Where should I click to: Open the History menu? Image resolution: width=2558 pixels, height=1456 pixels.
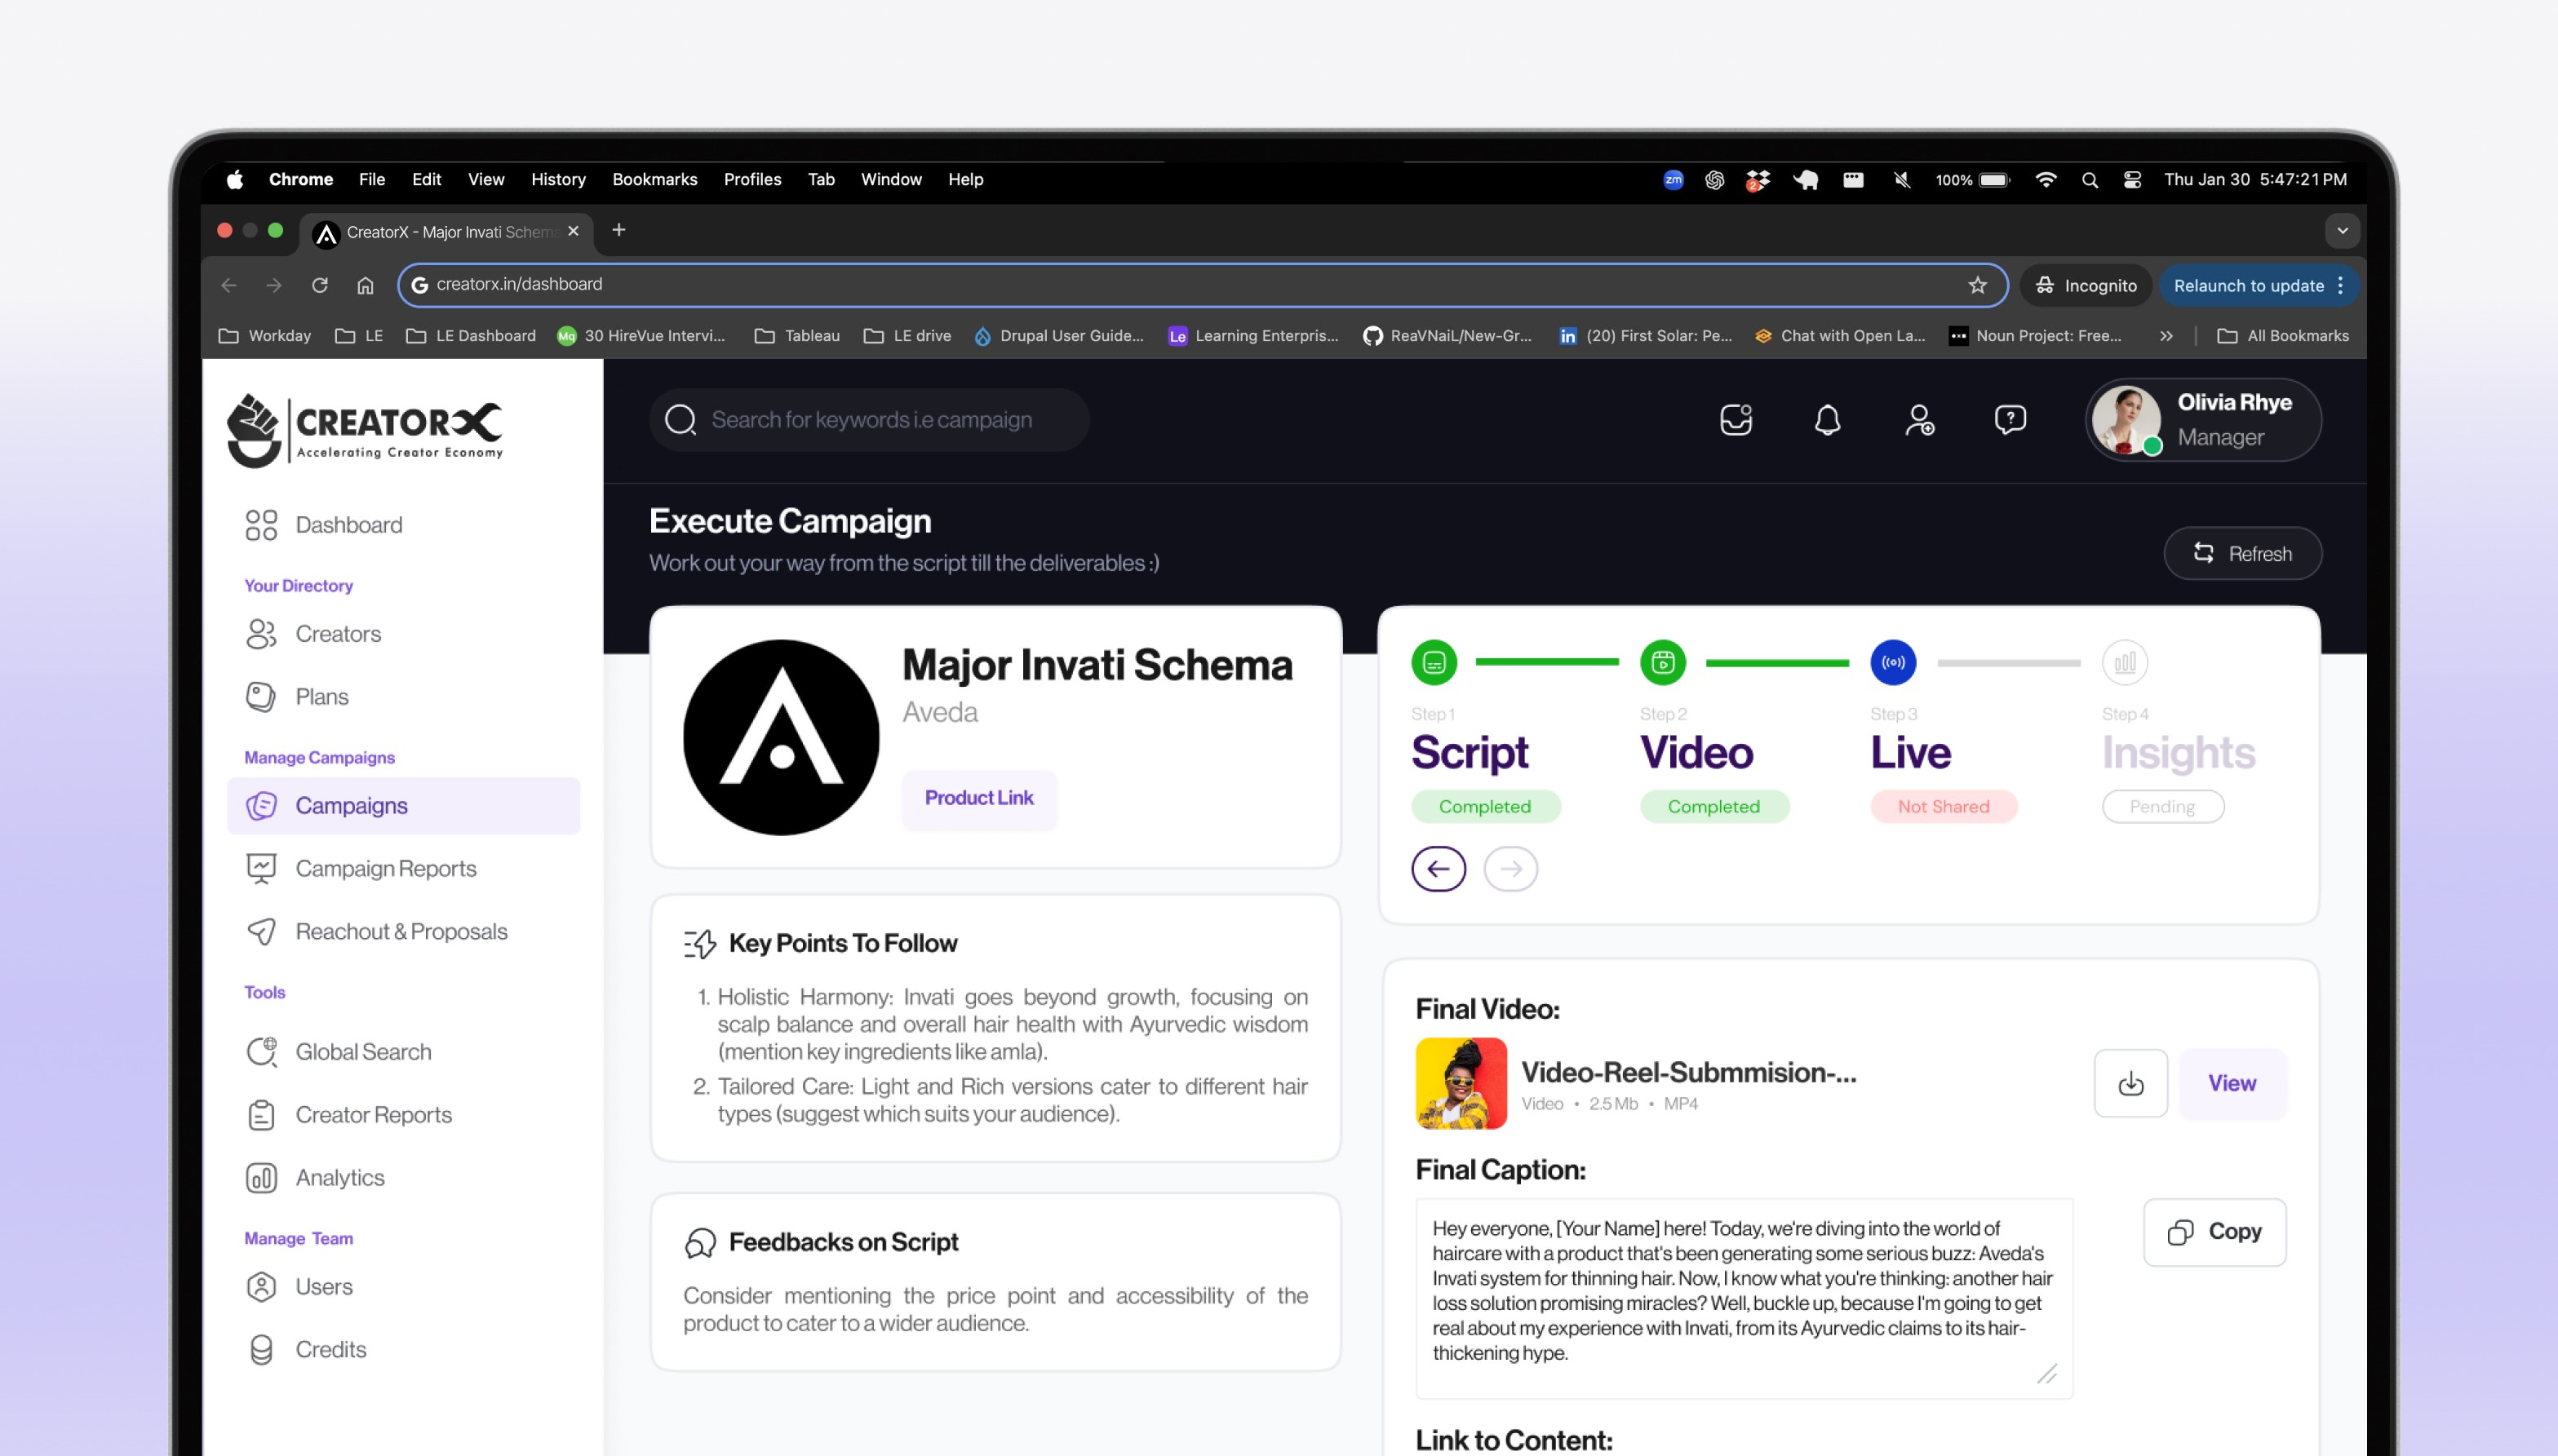(x=558, y=180)
